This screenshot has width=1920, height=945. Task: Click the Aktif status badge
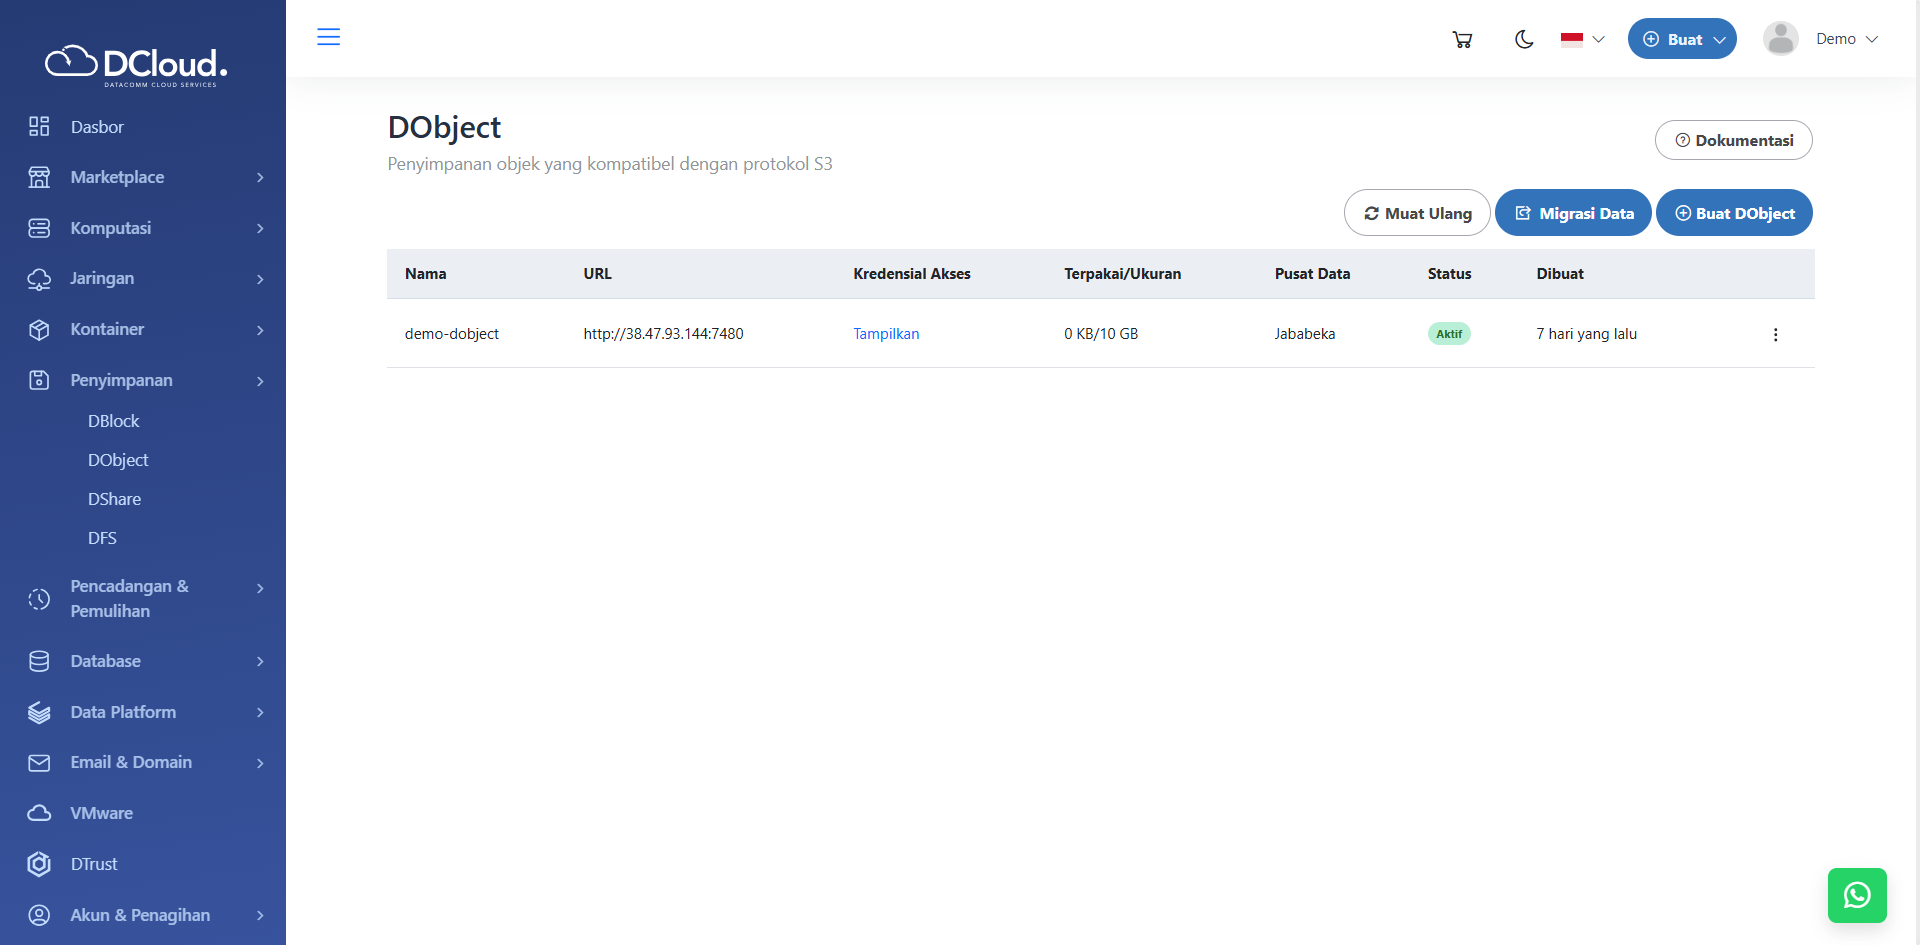(x=1449, y=334)
